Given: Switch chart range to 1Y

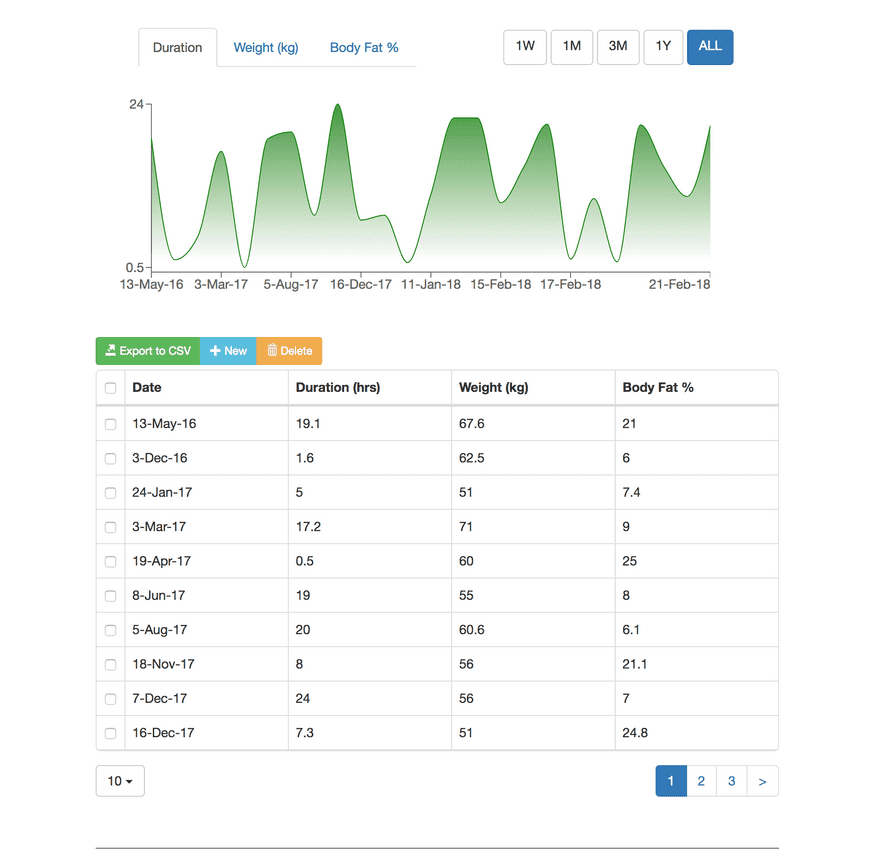Looking at the screenshot, I should (x=663, y=47).
